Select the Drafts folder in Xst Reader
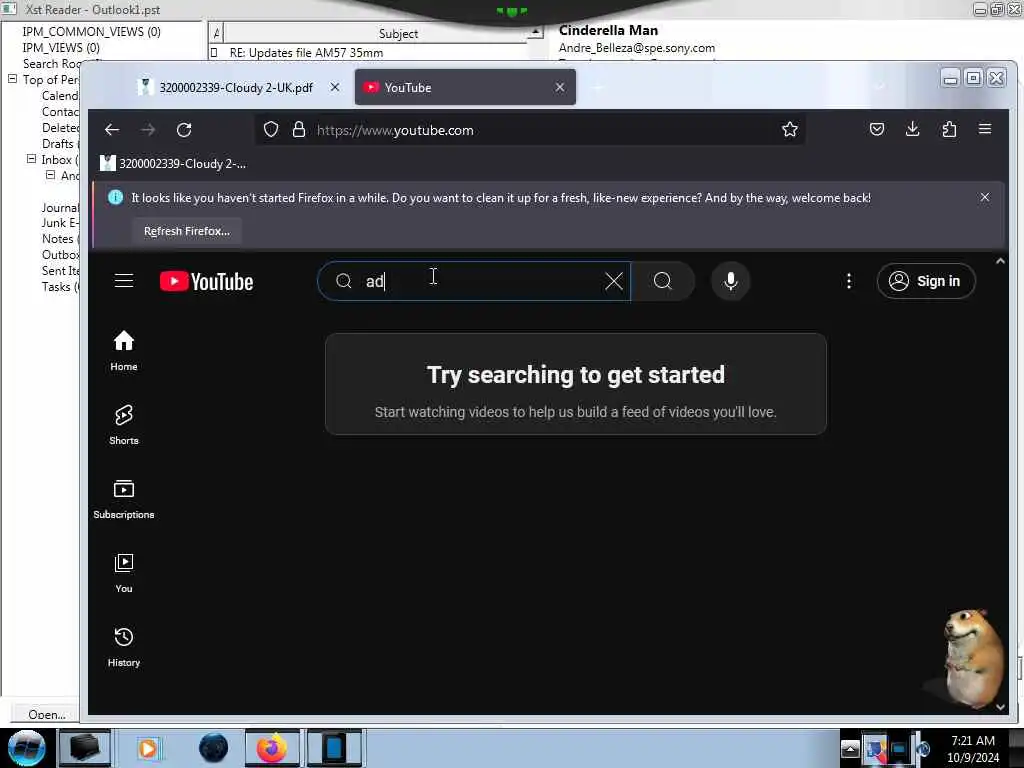This screenshot has height=768, width=1024. [59, 144]
